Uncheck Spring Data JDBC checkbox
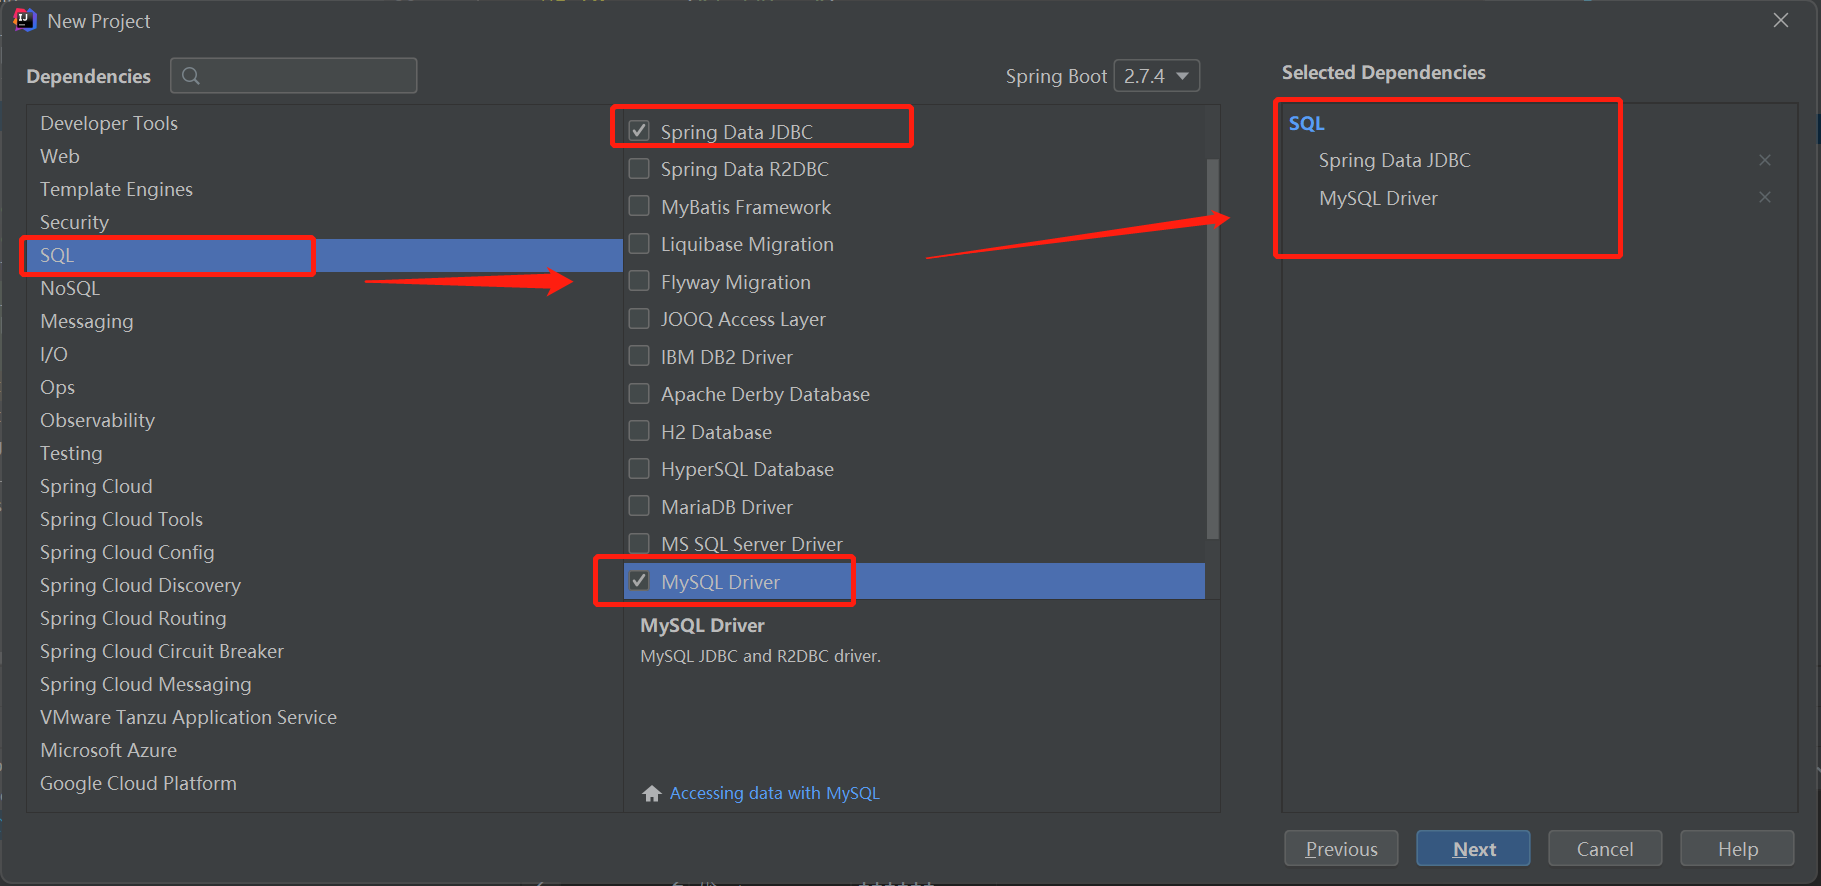Viewport: 1821px width, 886px height. pyautogui.click(x=639, y=131)
